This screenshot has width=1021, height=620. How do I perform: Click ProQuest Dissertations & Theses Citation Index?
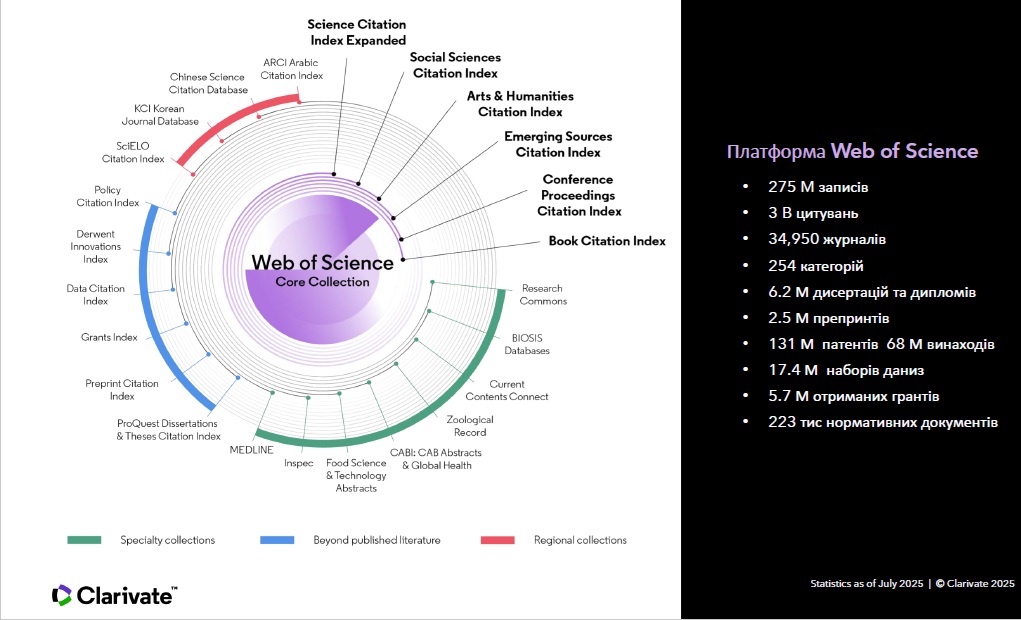[168, 430]
